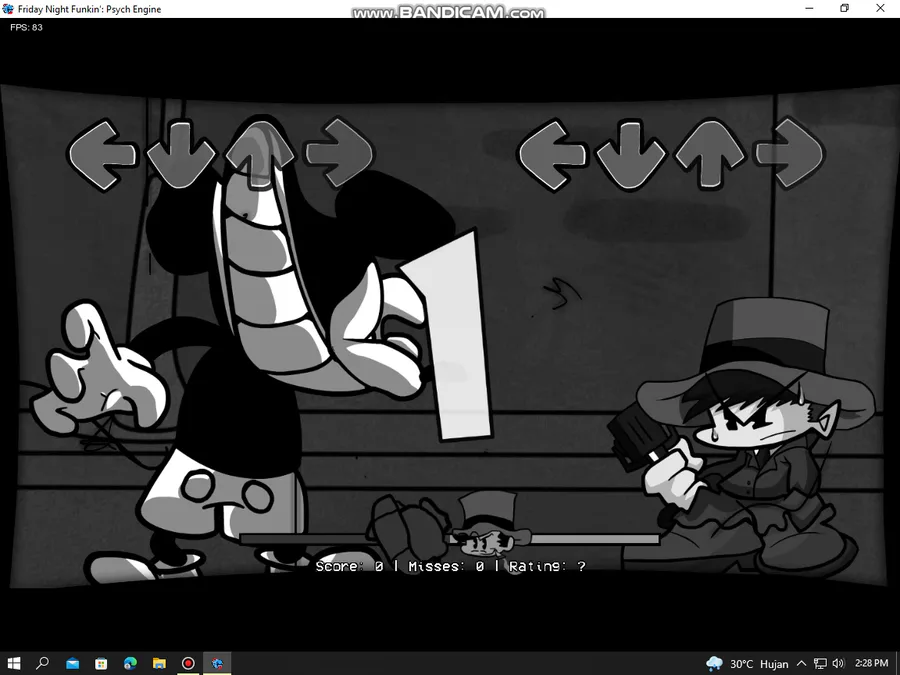900x675 pixels.
Task: Click the Score text readout
Action: point(350,567)
